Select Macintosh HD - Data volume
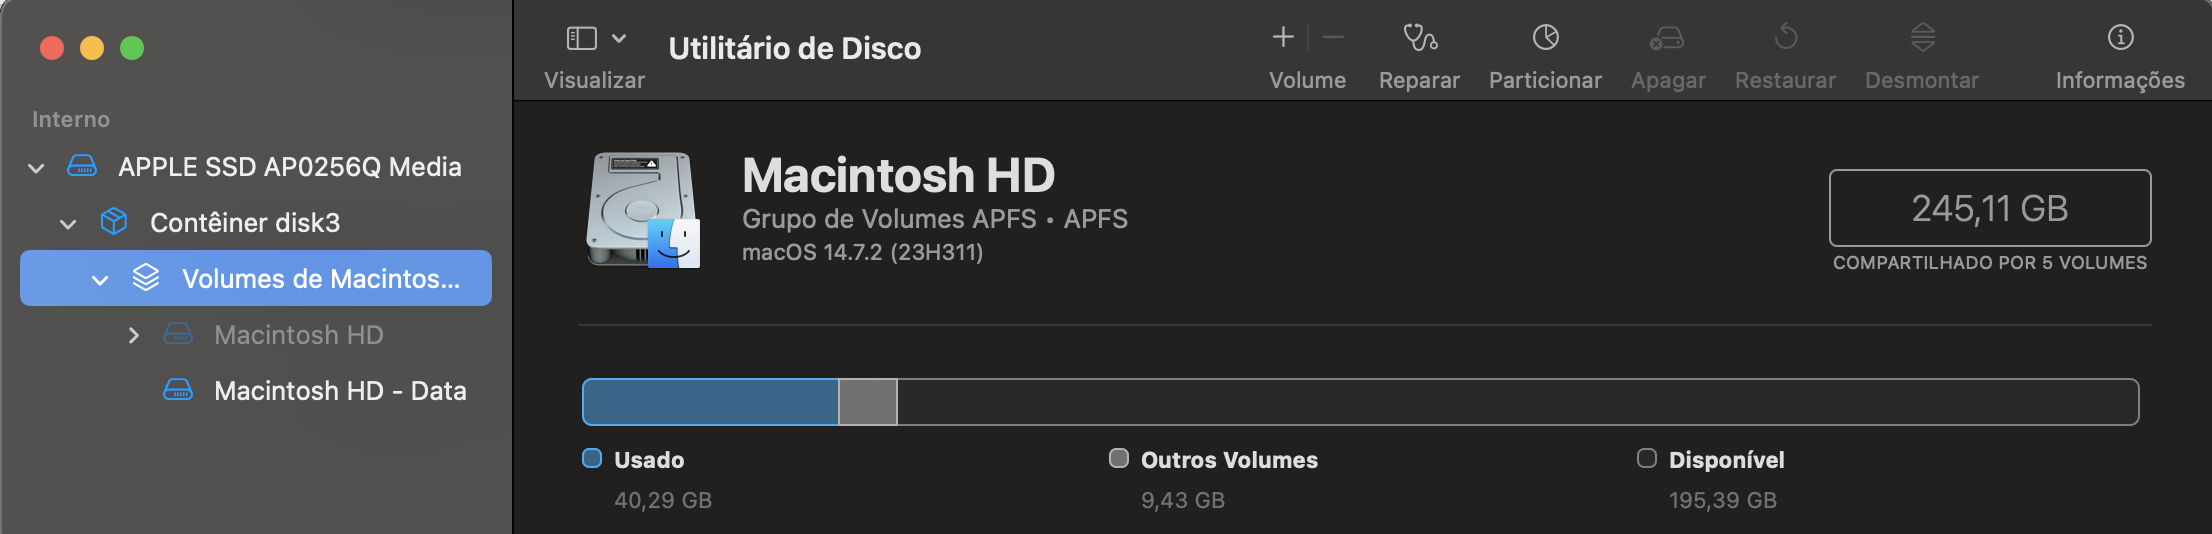Viewport: 2212px width, 534px height. point(339,391)
